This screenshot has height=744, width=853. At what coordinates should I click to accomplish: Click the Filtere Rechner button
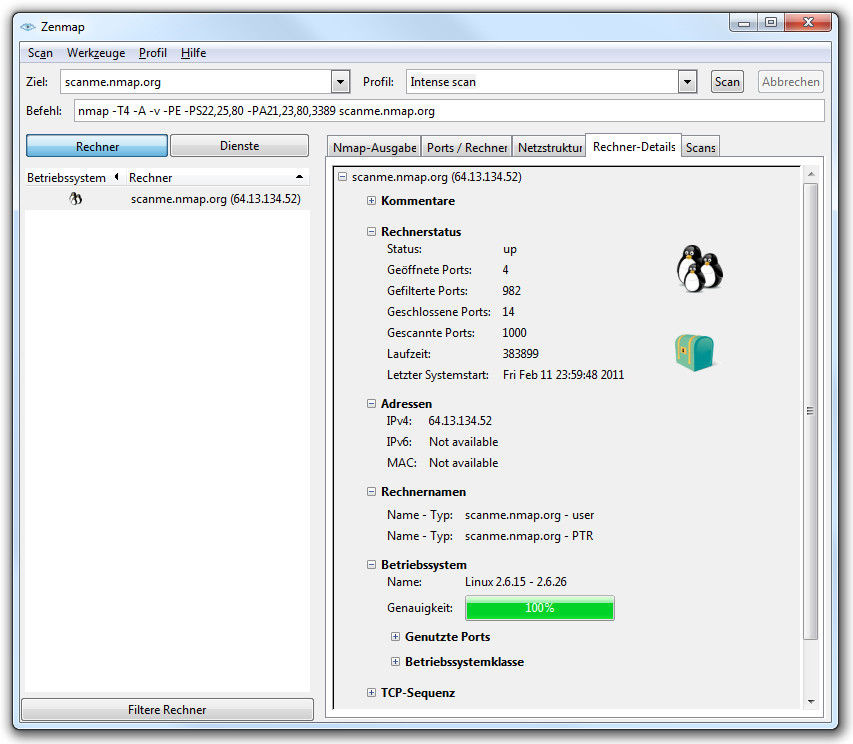pyautogui.click(x=167, y=710)
